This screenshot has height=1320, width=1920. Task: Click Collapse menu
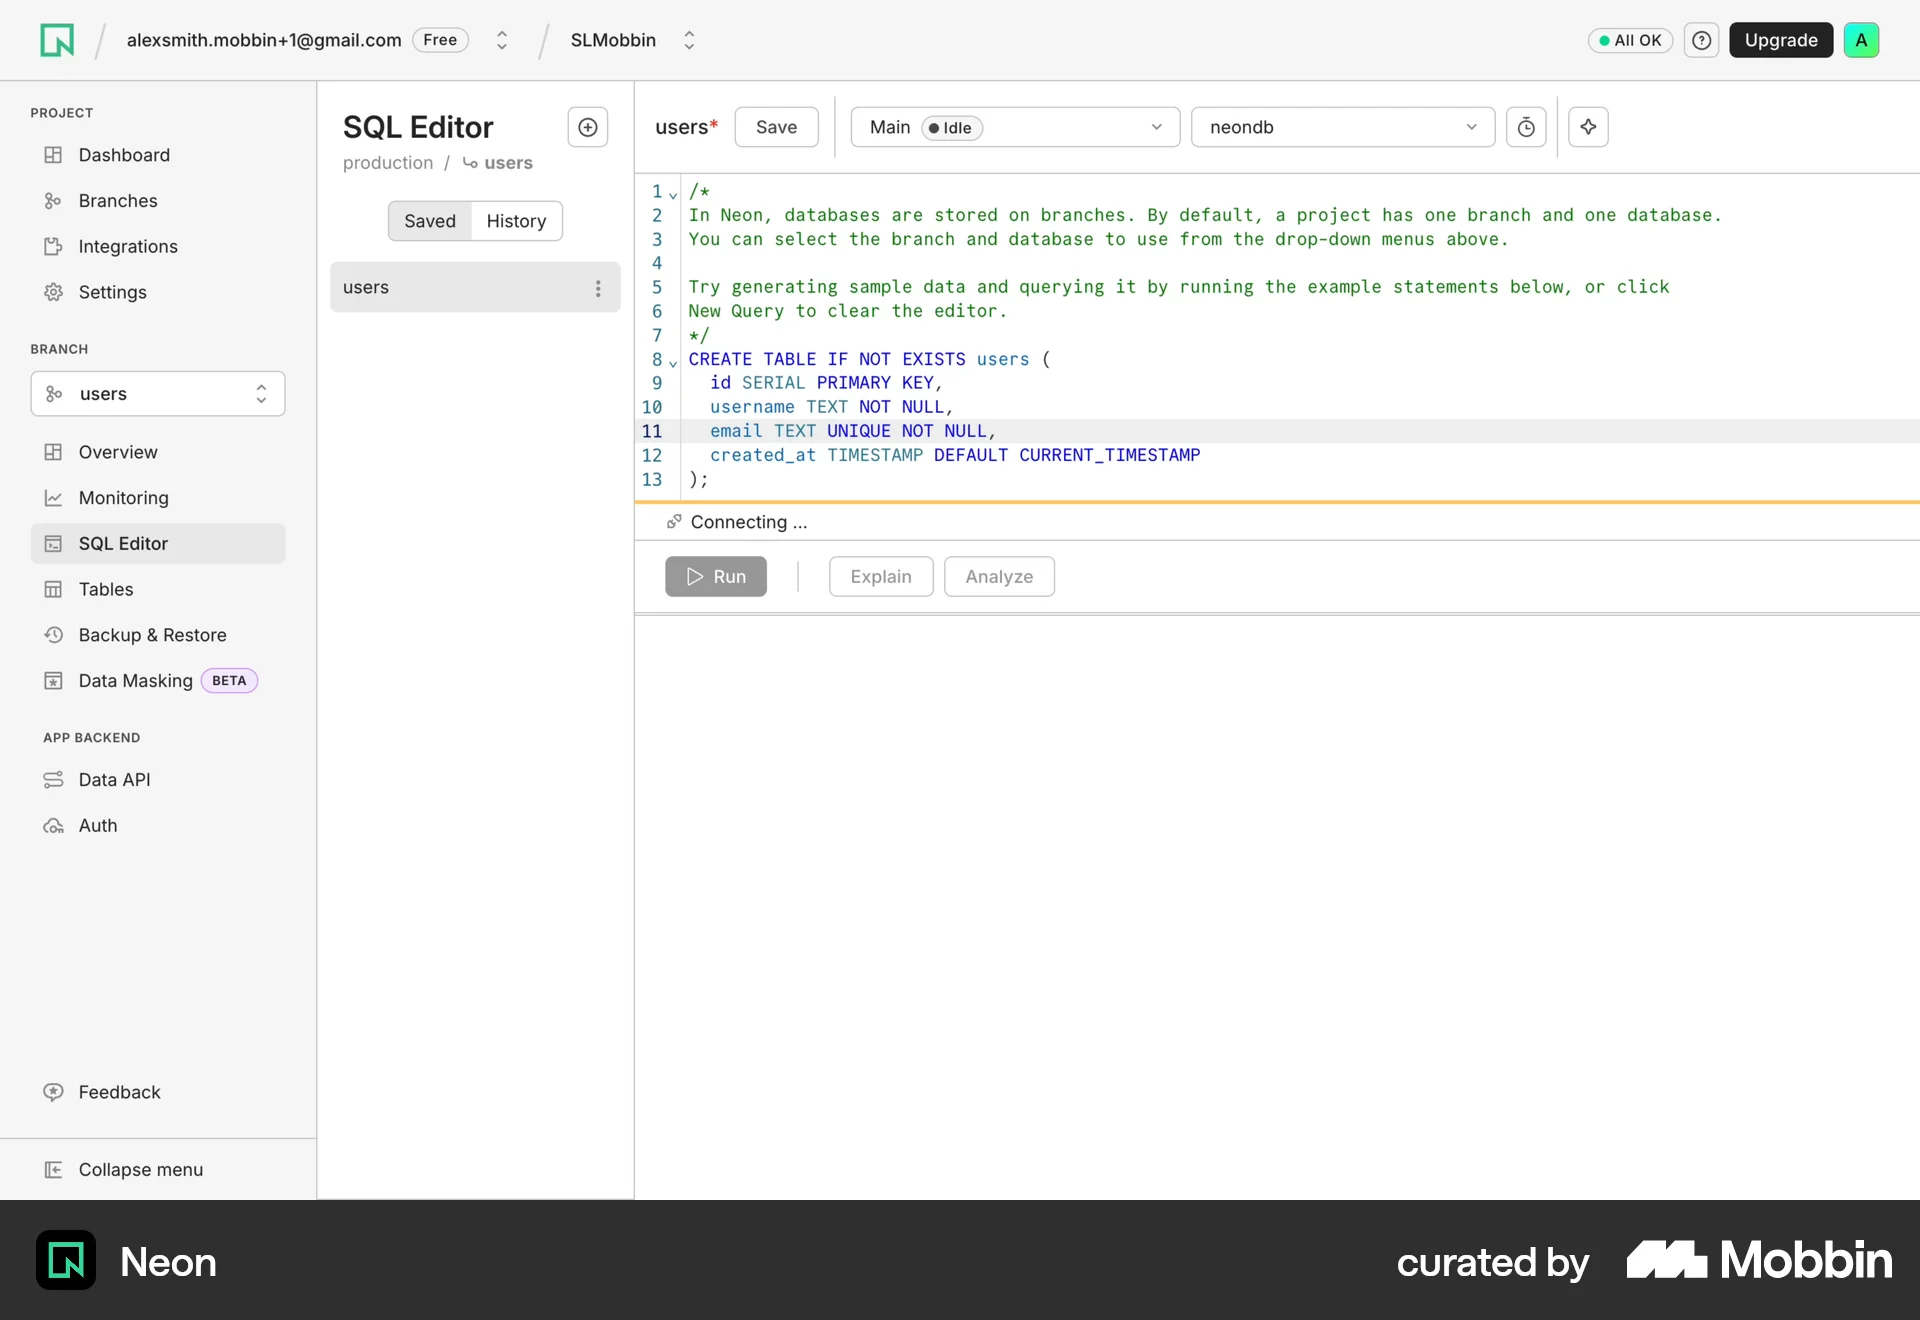click(158, 1169)
